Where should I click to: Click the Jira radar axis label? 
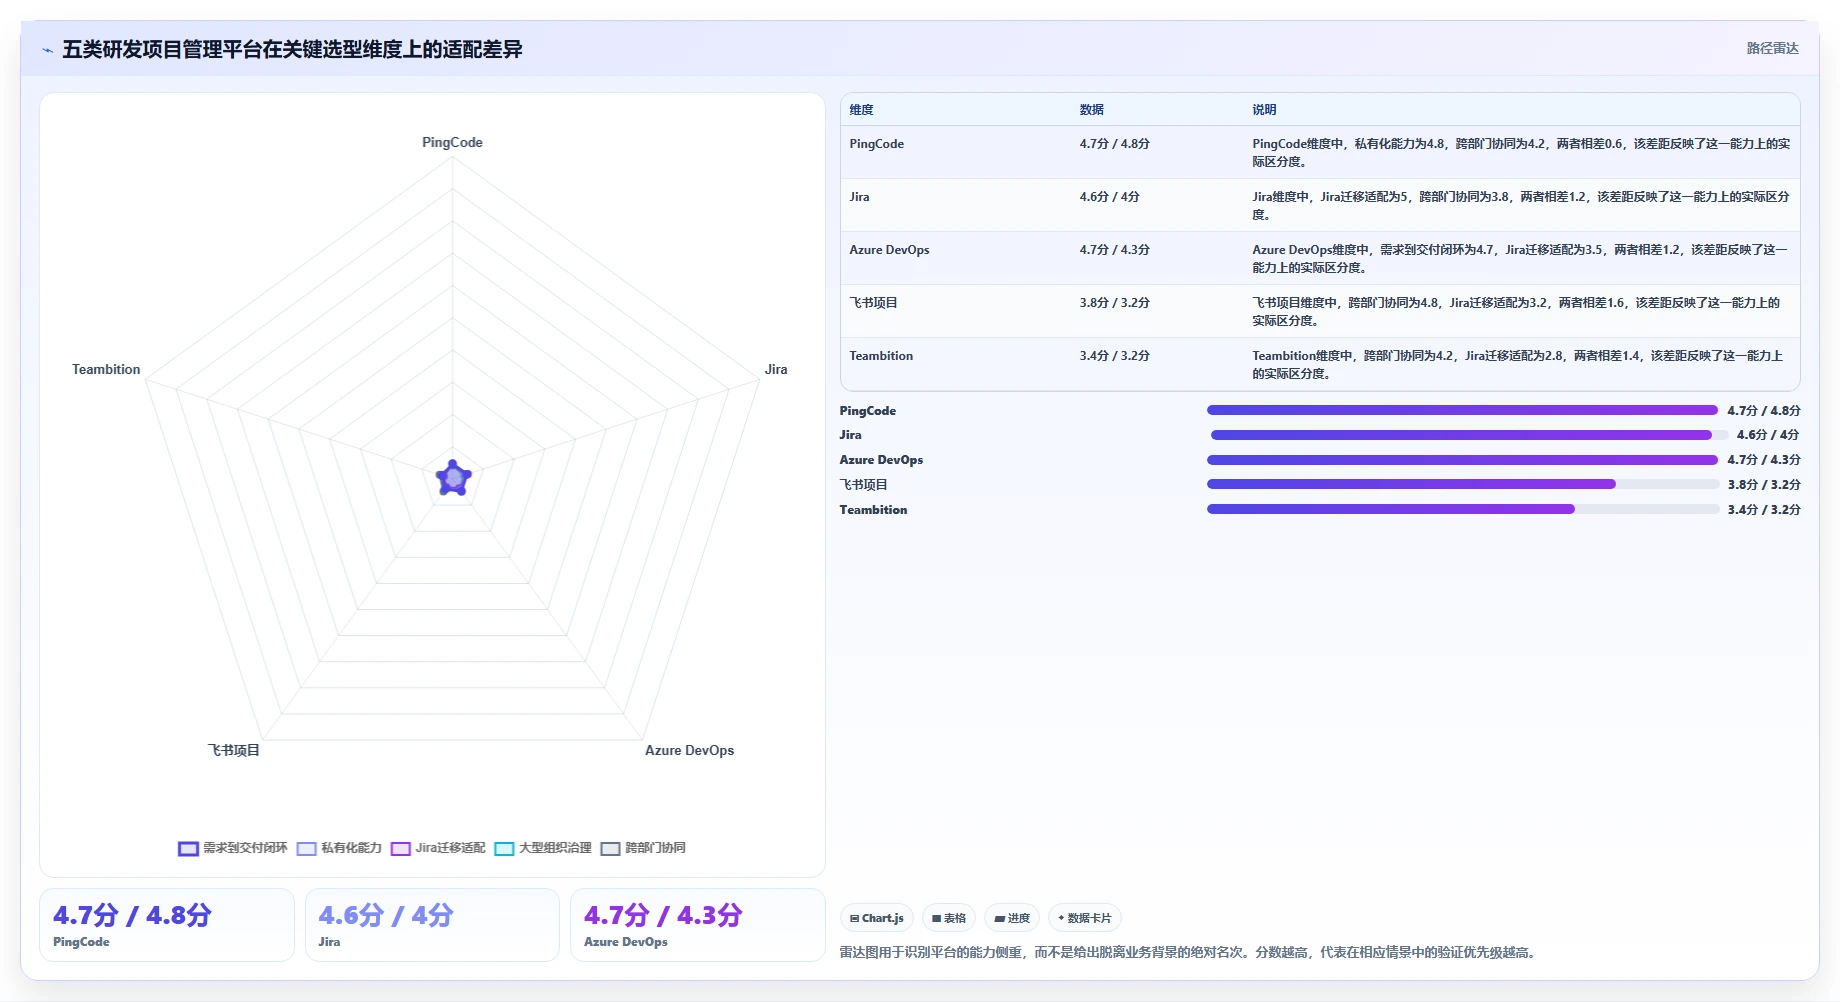776,369
